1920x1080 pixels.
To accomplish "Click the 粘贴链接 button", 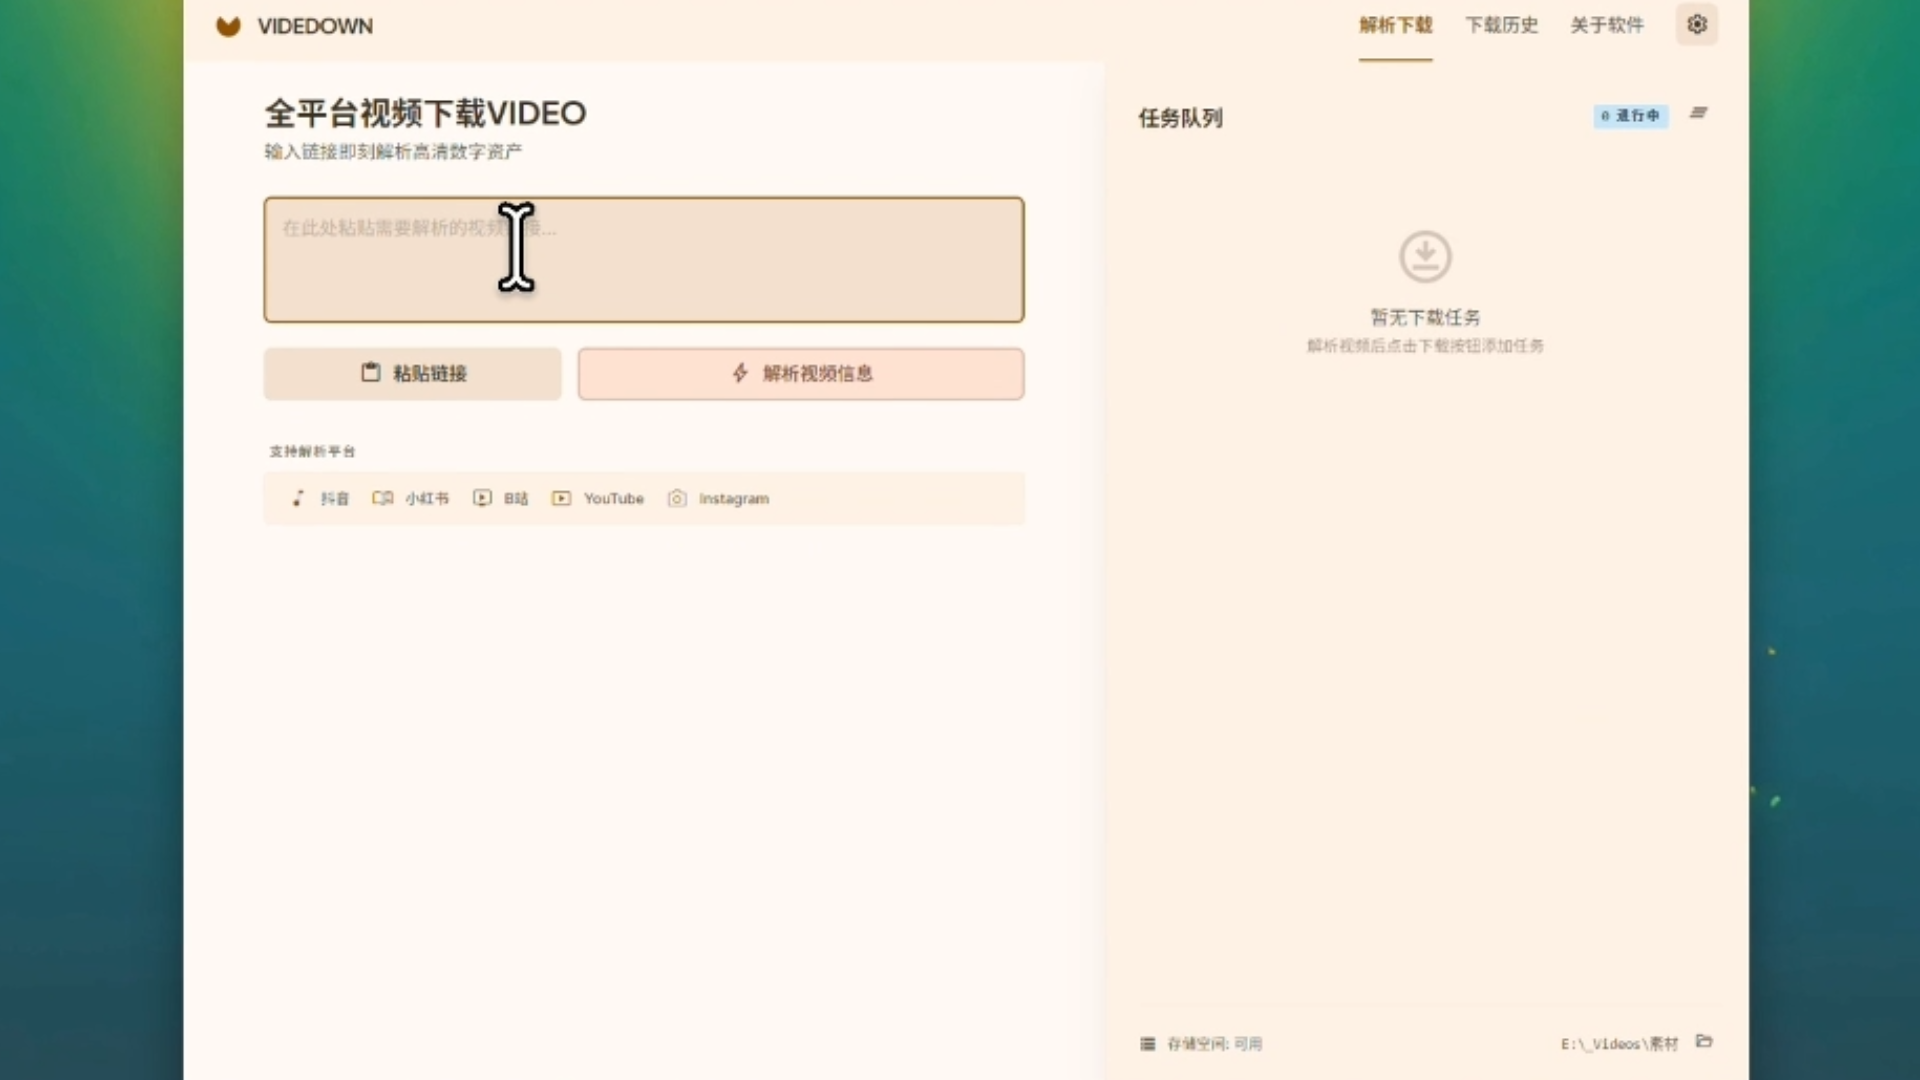I will (412, 373).
